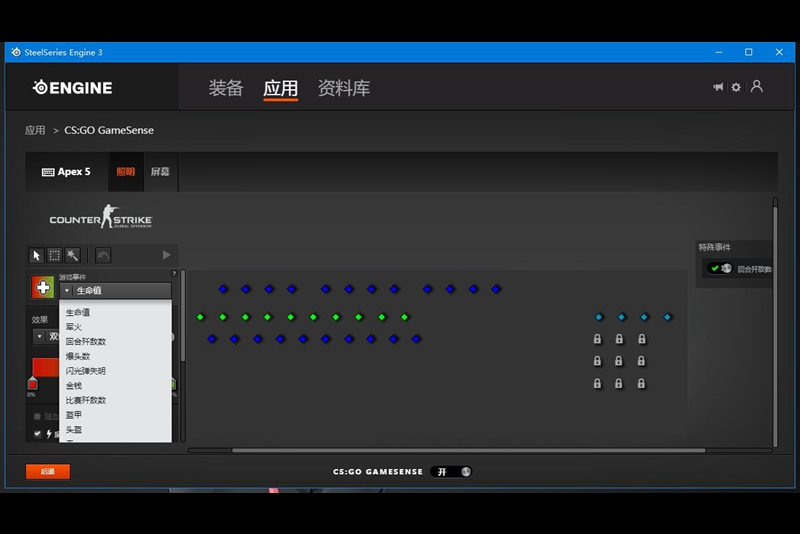The image size is (800, 534).
Task: Click the leftmost blue key in third row
Action: point(212,339)
